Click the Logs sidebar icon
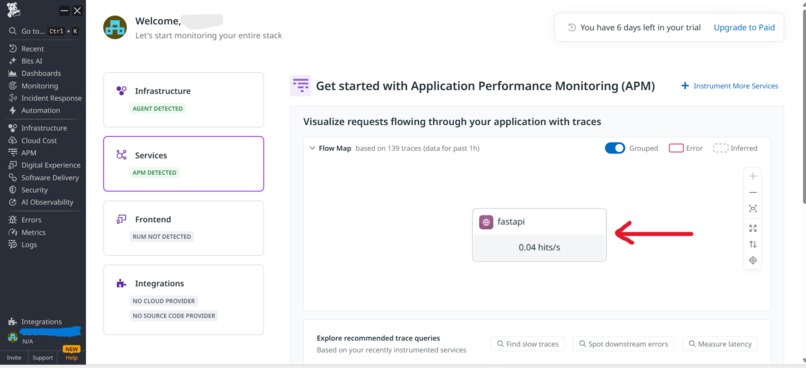Image resolution: width=806 pixels, height=368 pixels. (13, 245)
